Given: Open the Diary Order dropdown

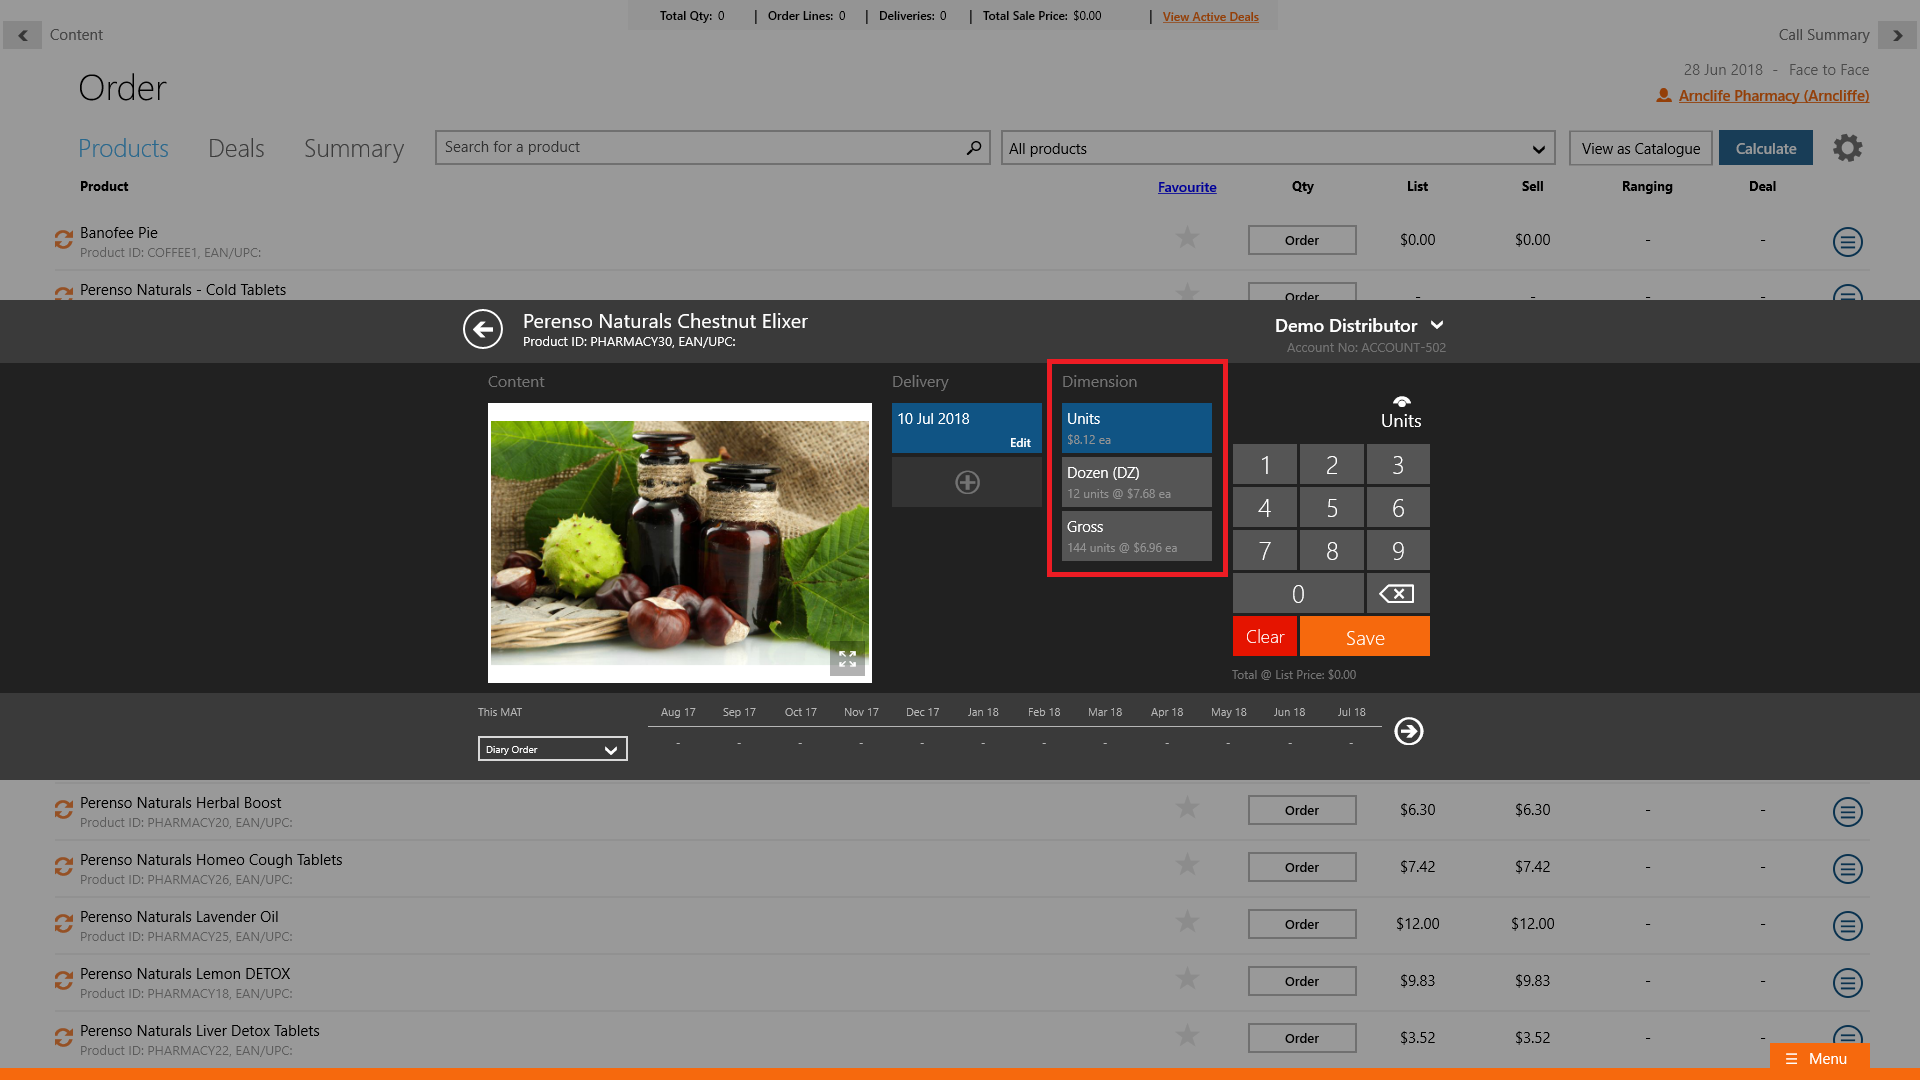Looking at the screenshot, I should click(x=552, y=749).
